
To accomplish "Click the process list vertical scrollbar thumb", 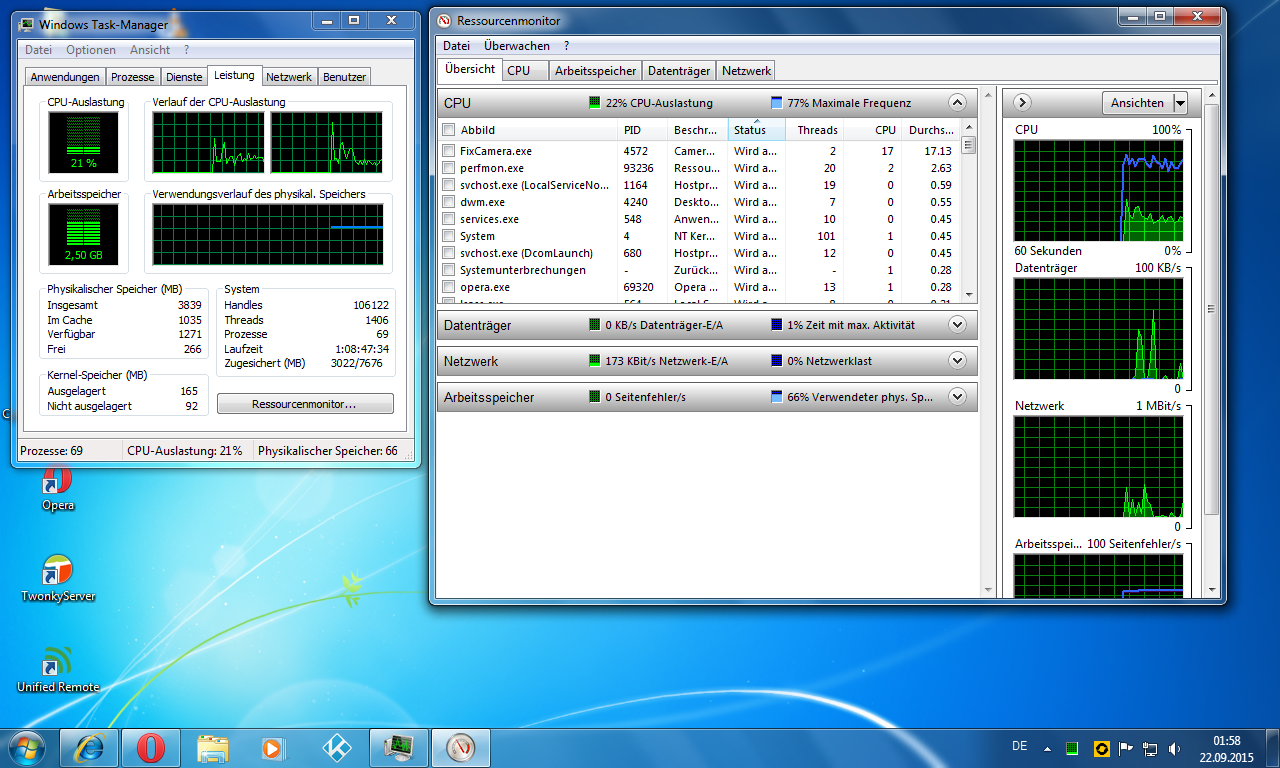I will 968,146.
